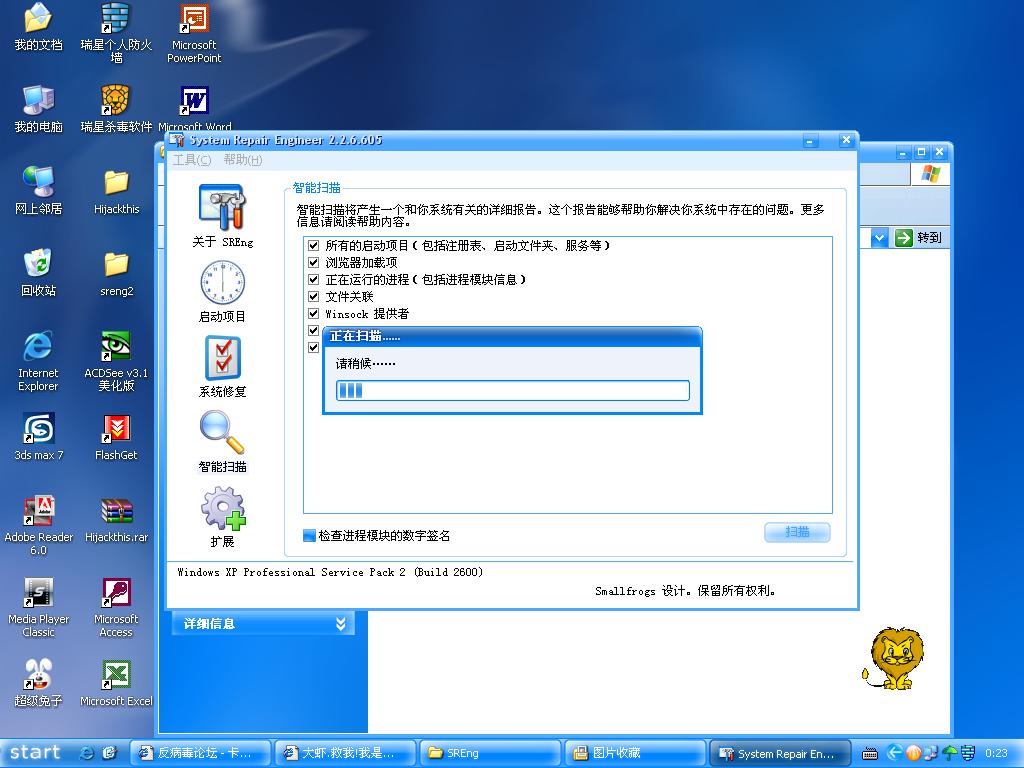Launch 超级兔子 desktop shortcut
Image resolution: width=1024 pixels, height=768 pixels.
click(x=38, y=683)
